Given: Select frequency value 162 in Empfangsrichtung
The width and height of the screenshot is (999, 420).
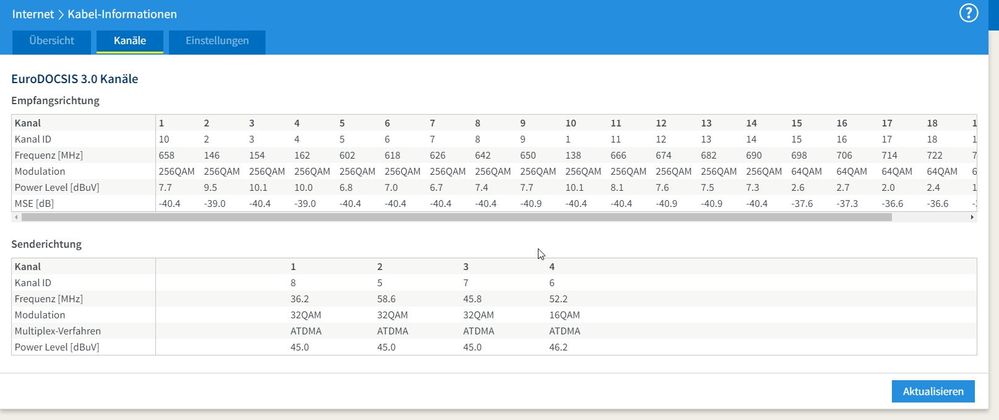Looking at the screenshot, I should pyautogui.click(x=301, y=155).
